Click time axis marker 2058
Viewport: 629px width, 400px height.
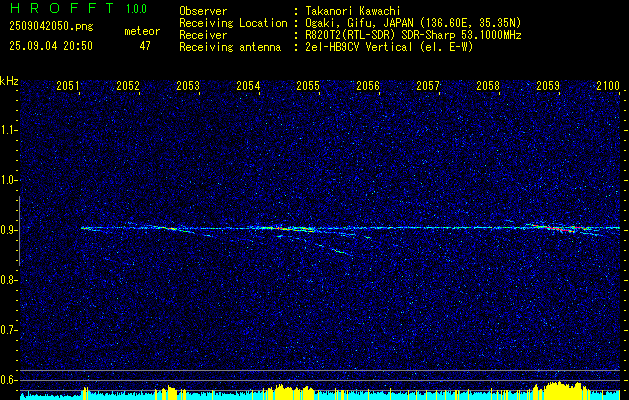tap(488, 86)
